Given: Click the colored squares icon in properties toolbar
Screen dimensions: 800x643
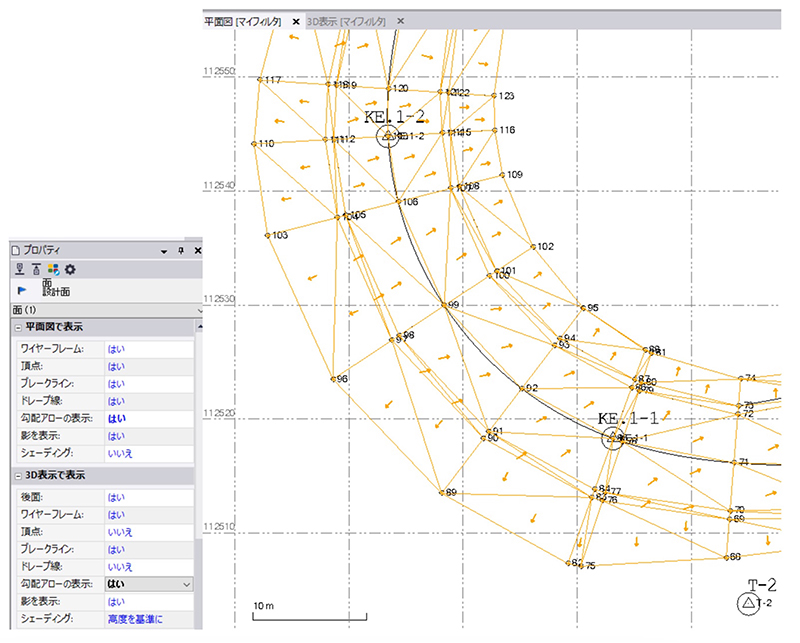Looking at the screenshot, I should click(54, 269).
